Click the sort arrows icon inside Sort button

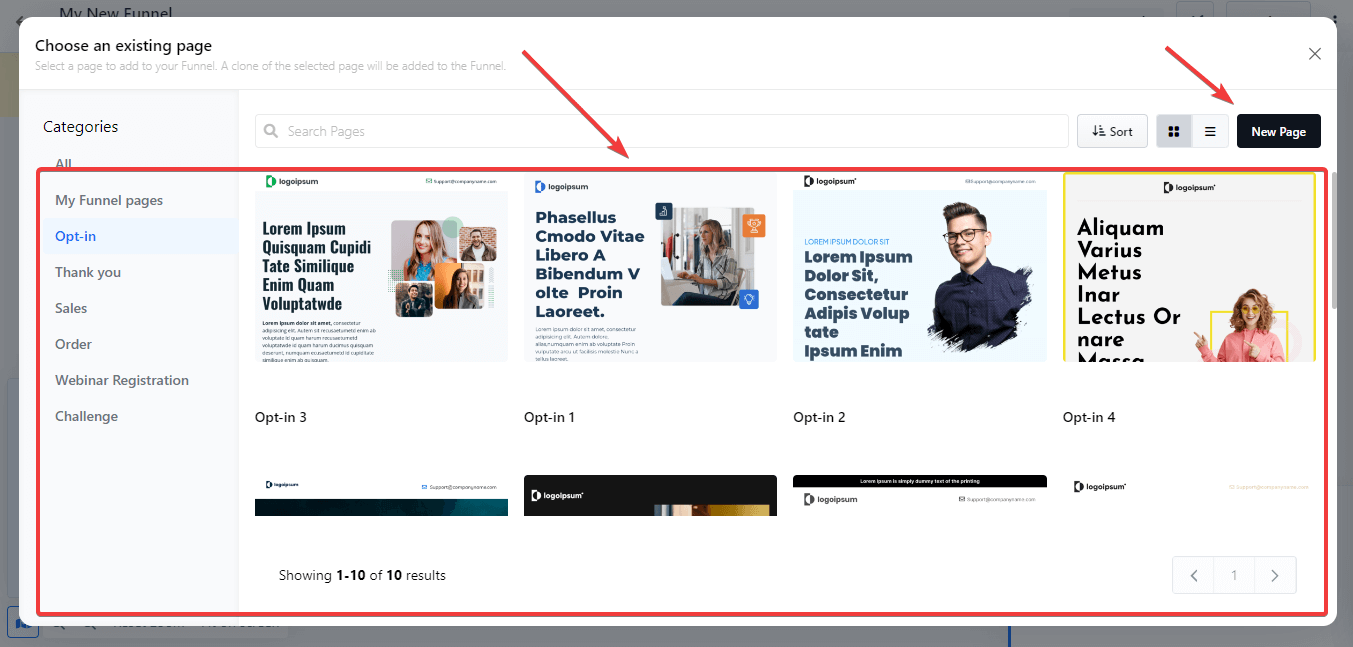tap(1098, 130)
